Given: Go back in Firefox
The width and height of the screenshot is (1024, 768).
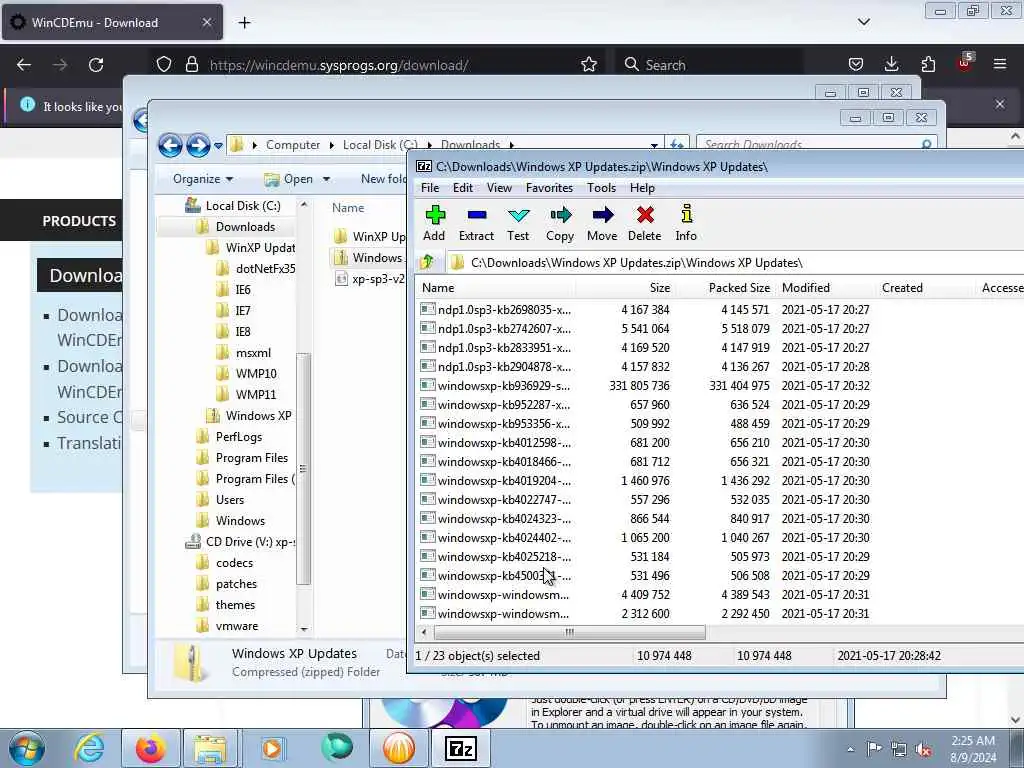Looking at the screenshot, I should click(x=24, y=65).
